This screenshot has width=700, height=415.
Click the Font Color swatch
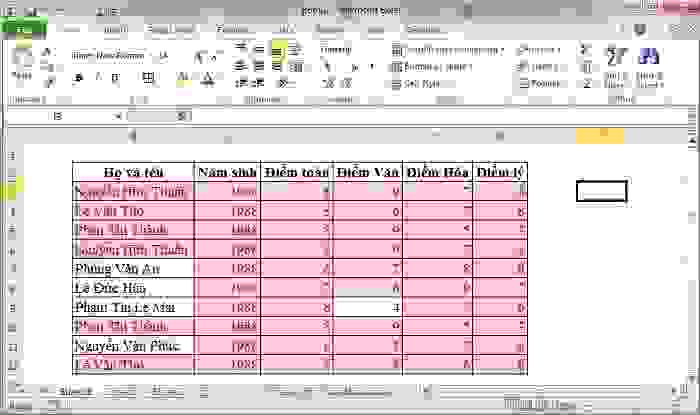pos(207,80)
